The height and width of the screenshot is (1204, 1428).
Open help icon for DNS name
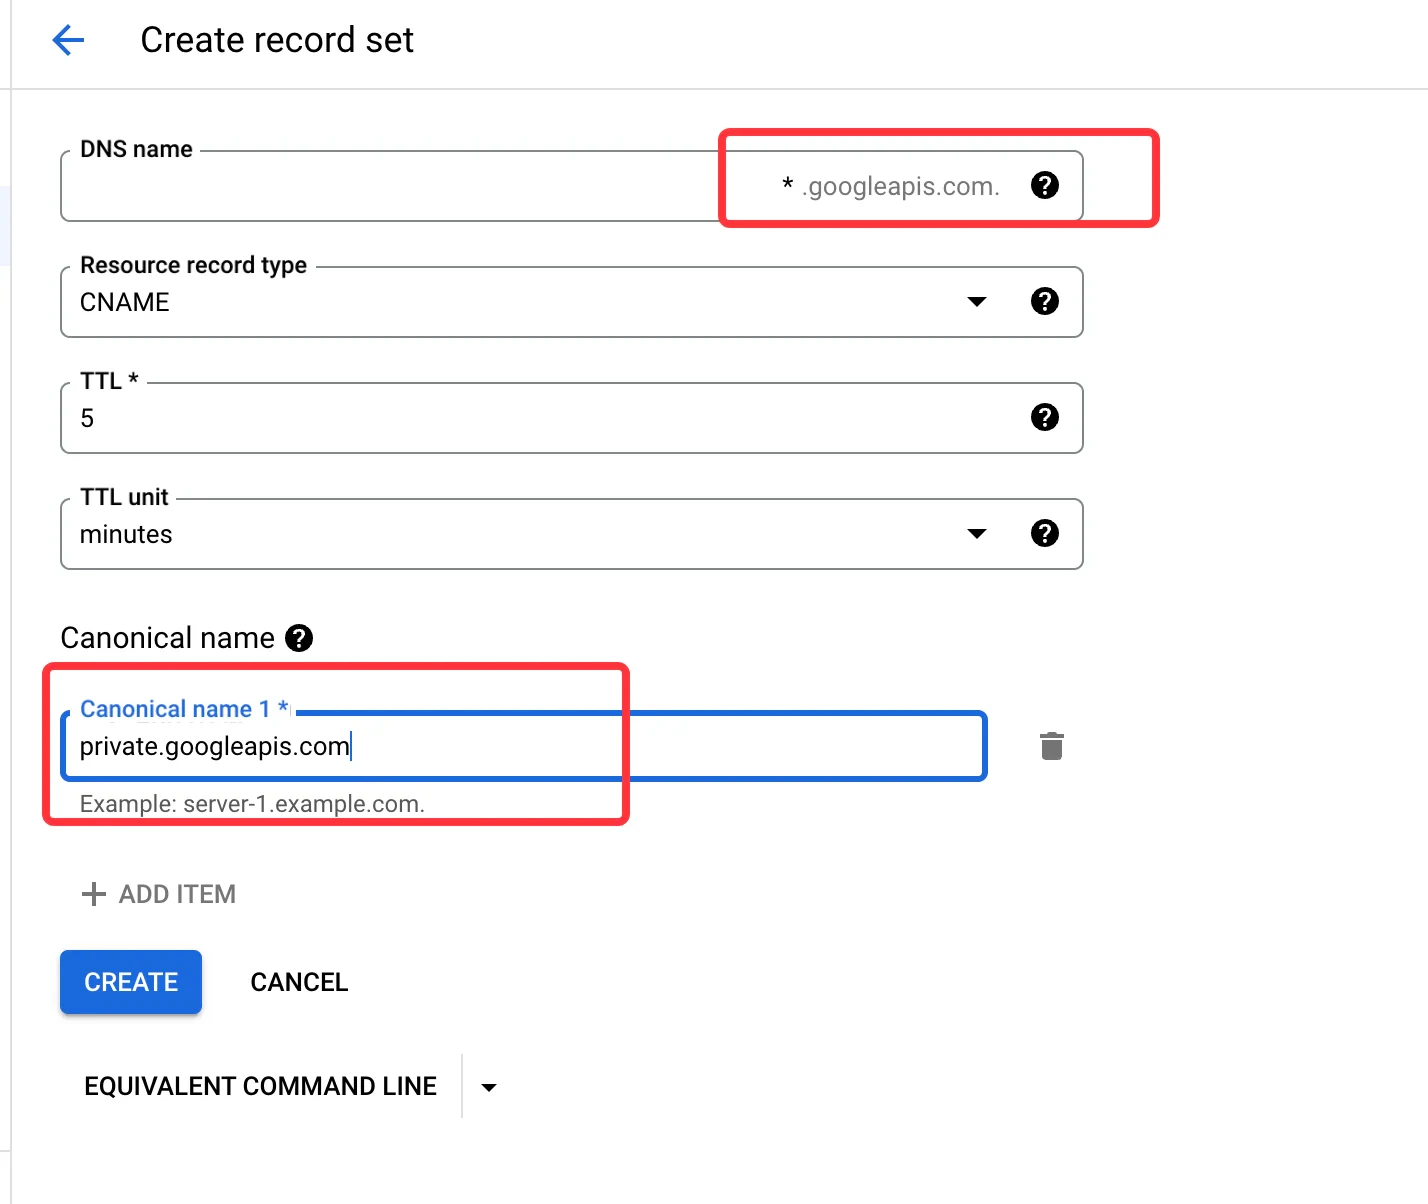pos(1045,185)
